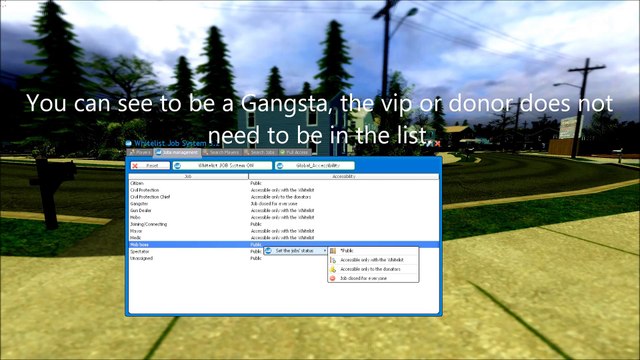Open the Full Access tab
This screenshot has height=360, width=640.
pyautogui.click(x=294, y=152)
